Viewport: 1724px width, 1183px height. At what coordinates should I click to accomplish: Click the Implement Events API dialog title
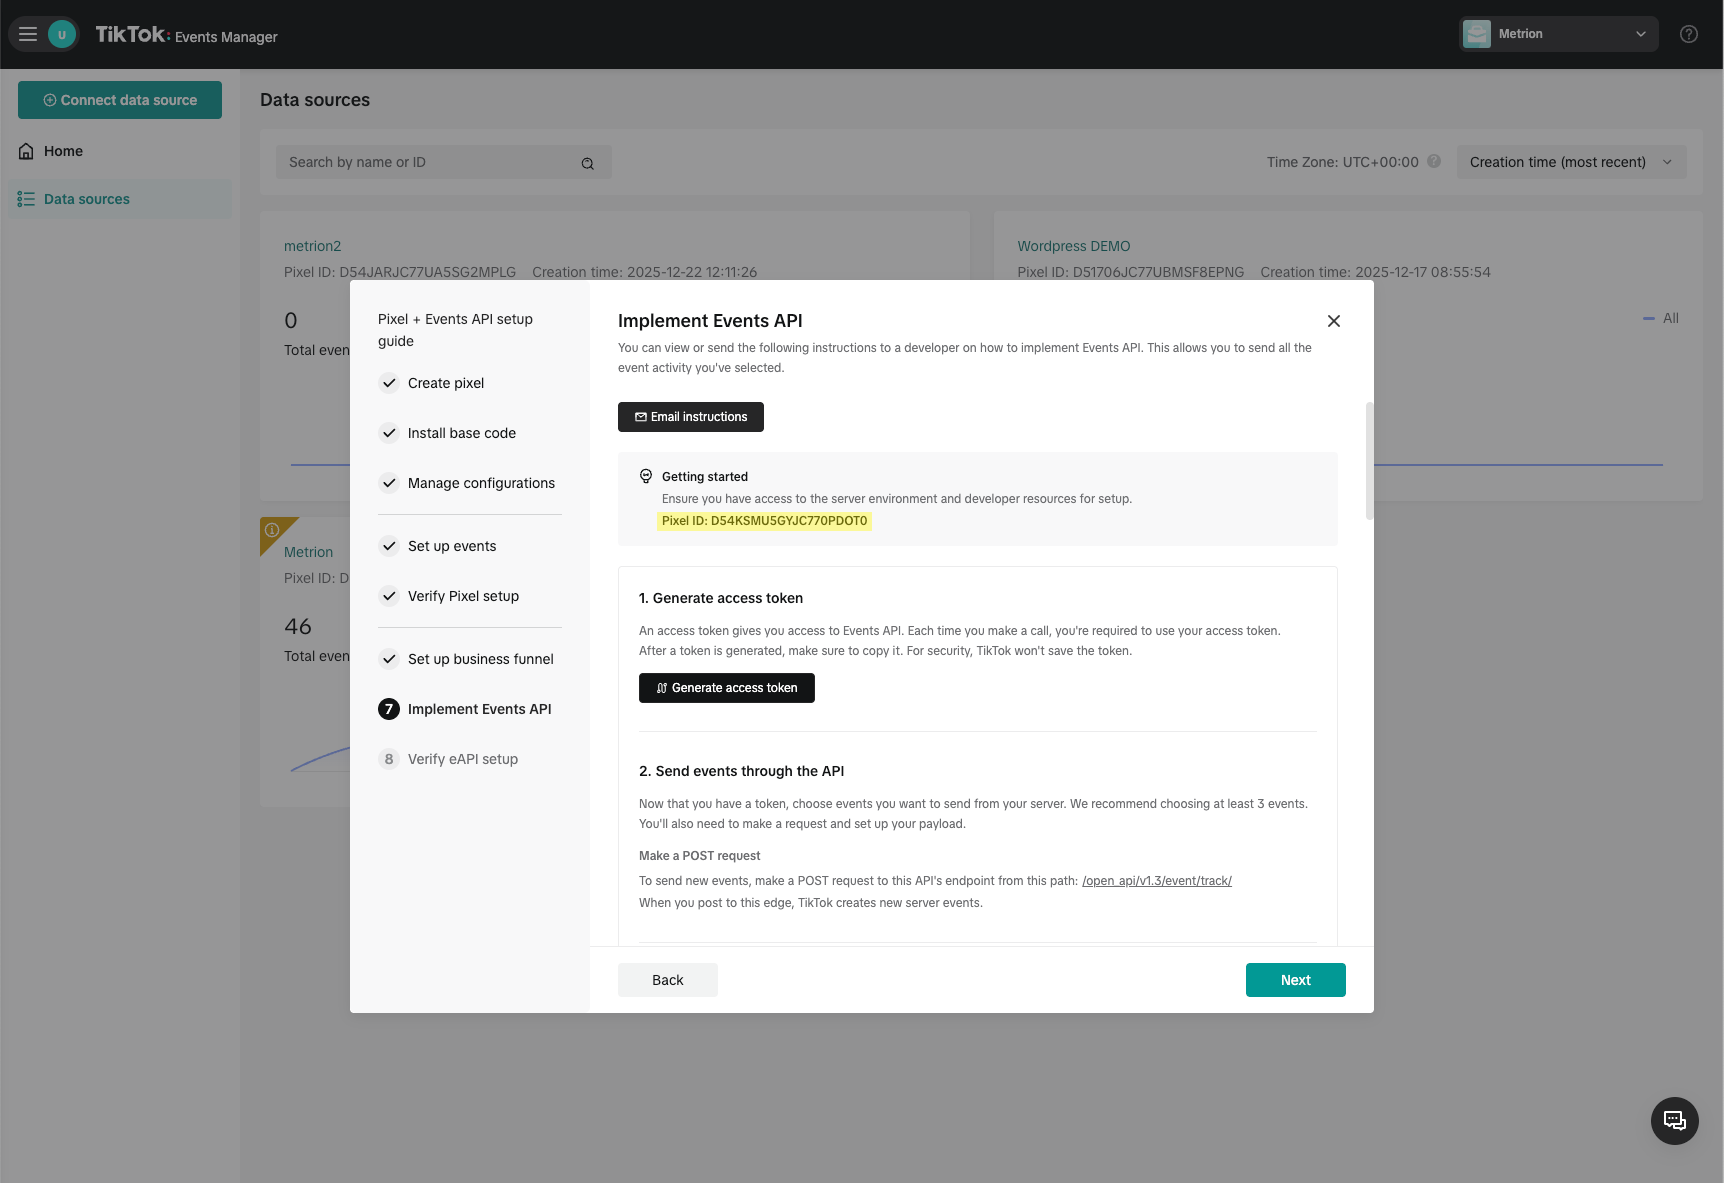(x=710, y=321)
